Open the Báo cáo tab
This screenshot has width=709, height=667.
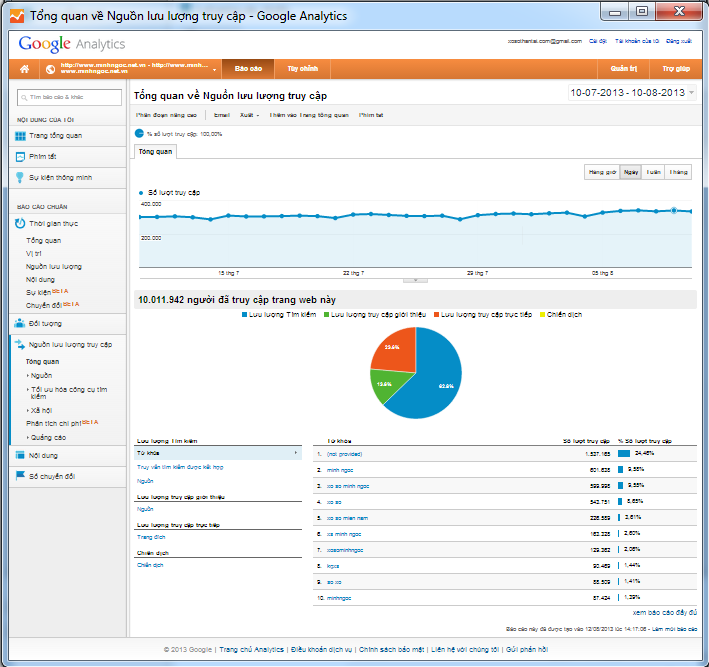coord(248,69)
